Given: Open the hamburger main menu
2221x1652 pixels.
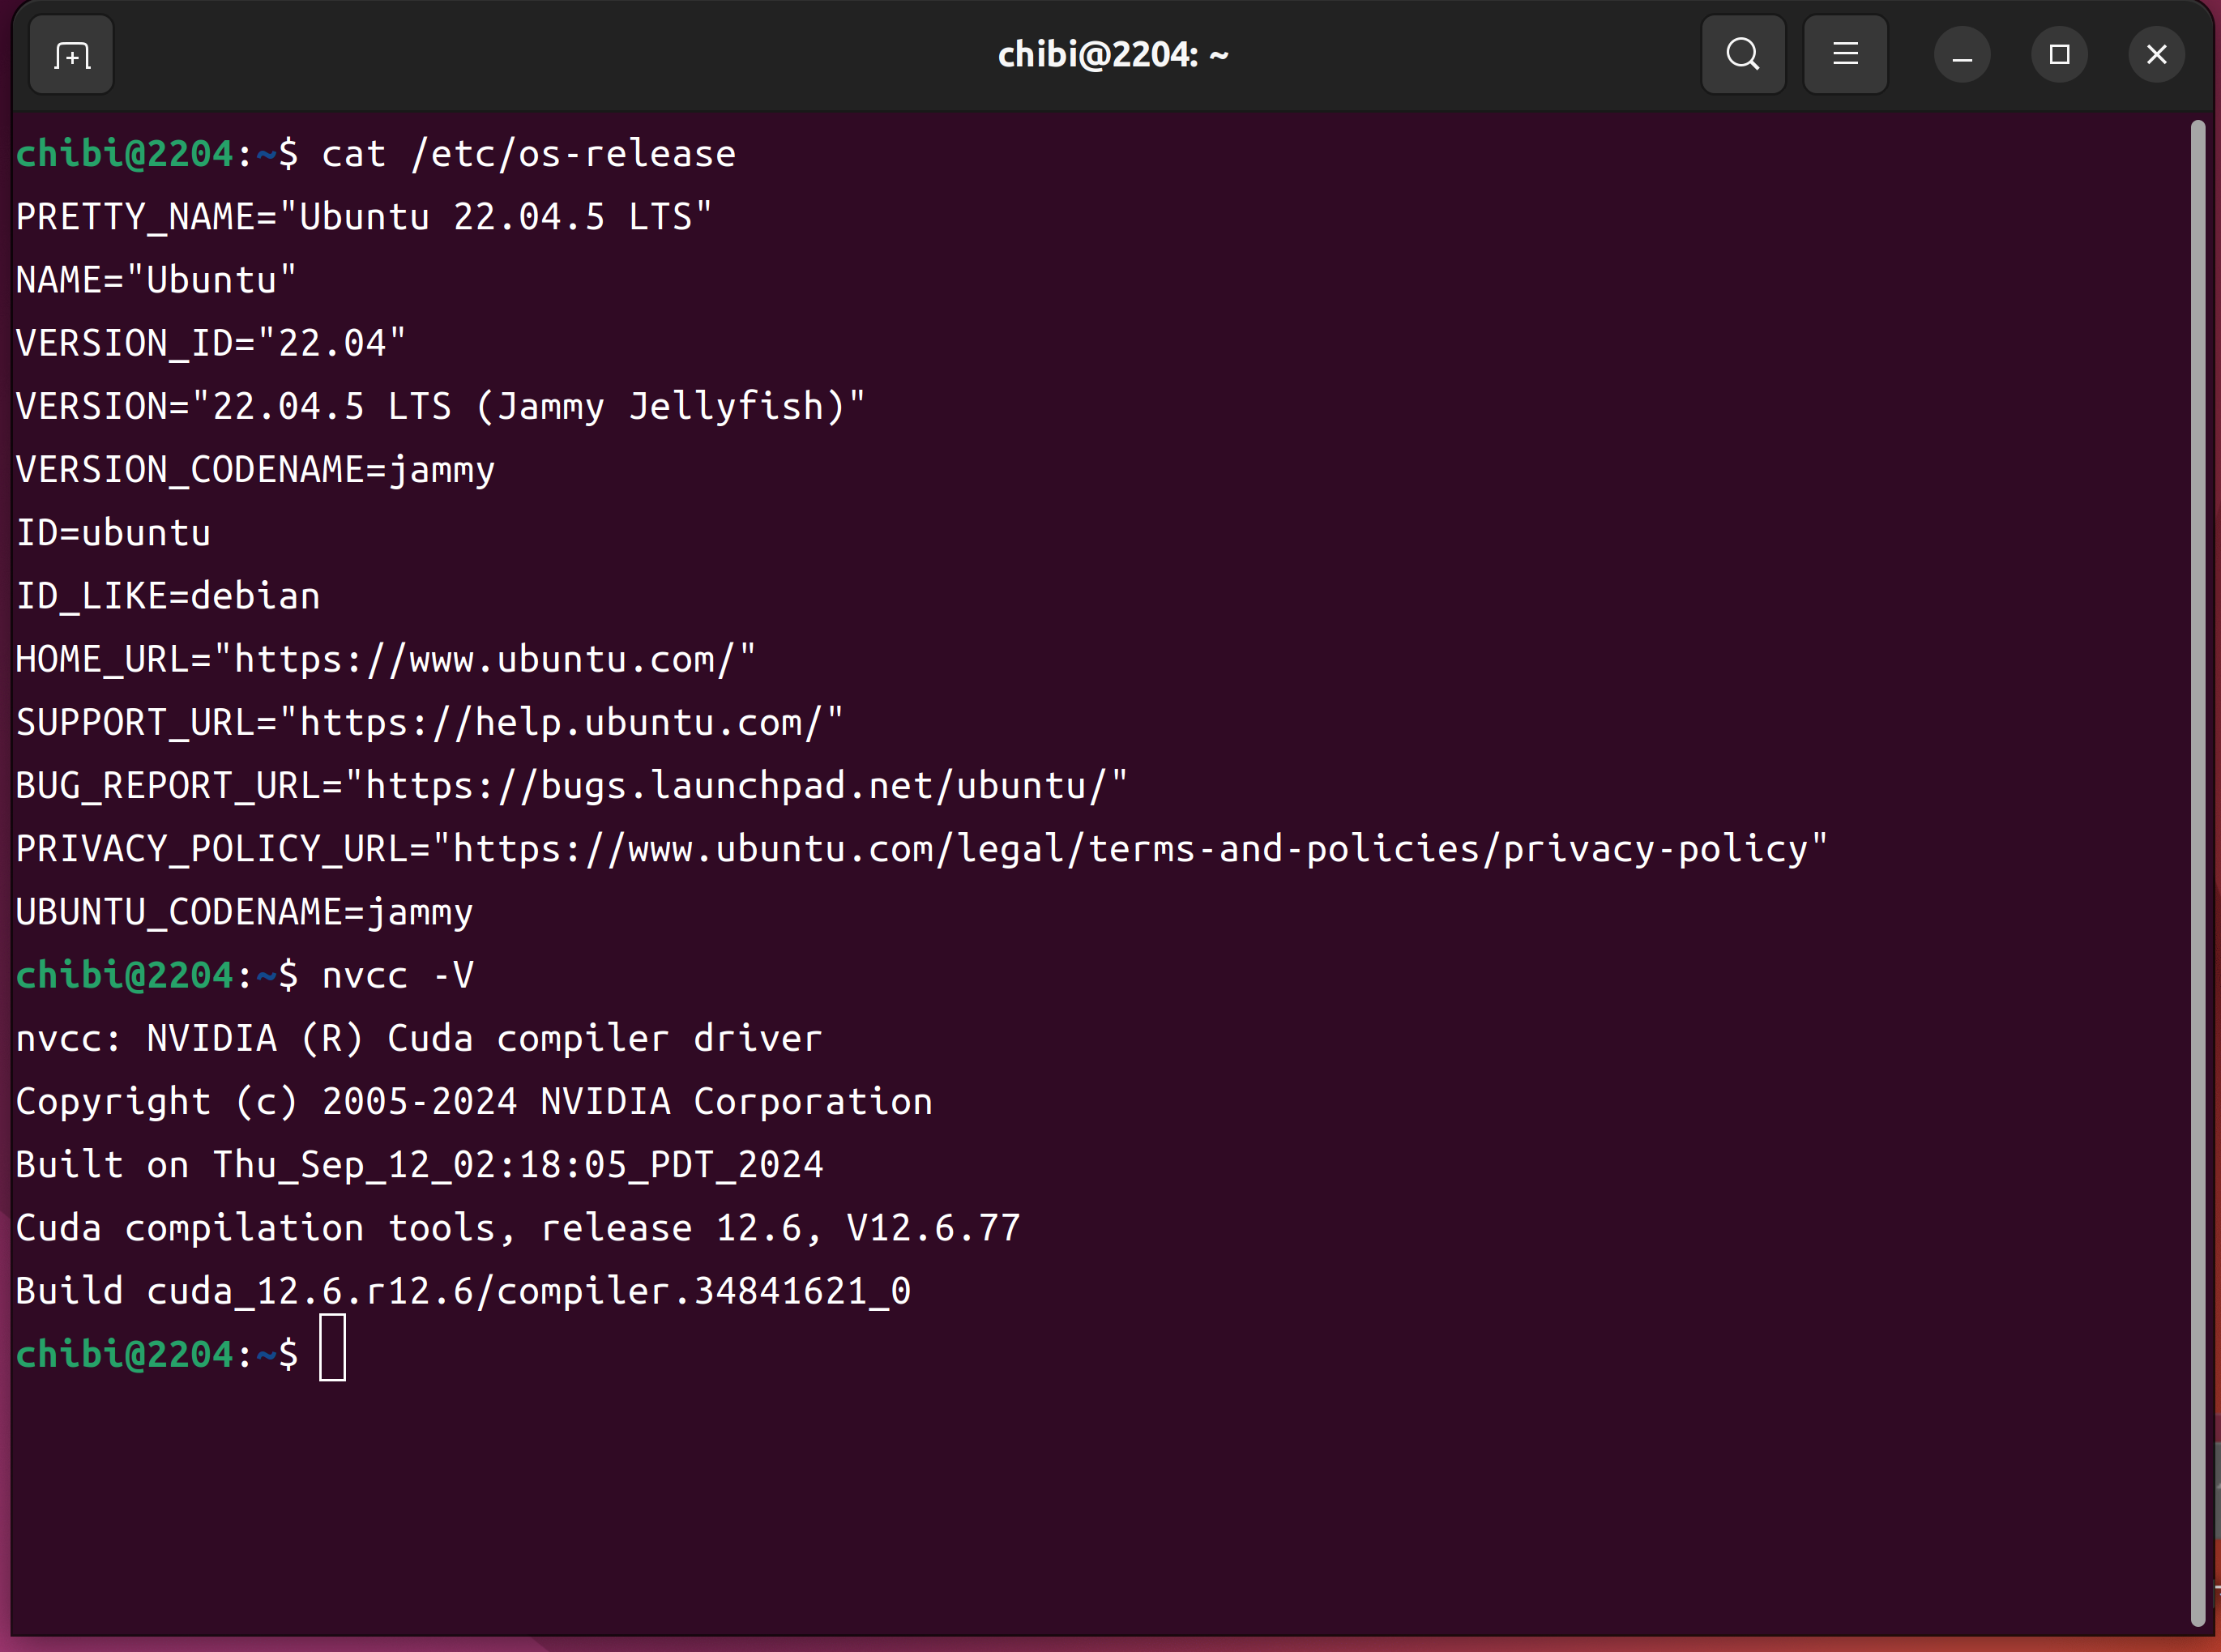Looking at the screenshot, I should click(1845, 55).
